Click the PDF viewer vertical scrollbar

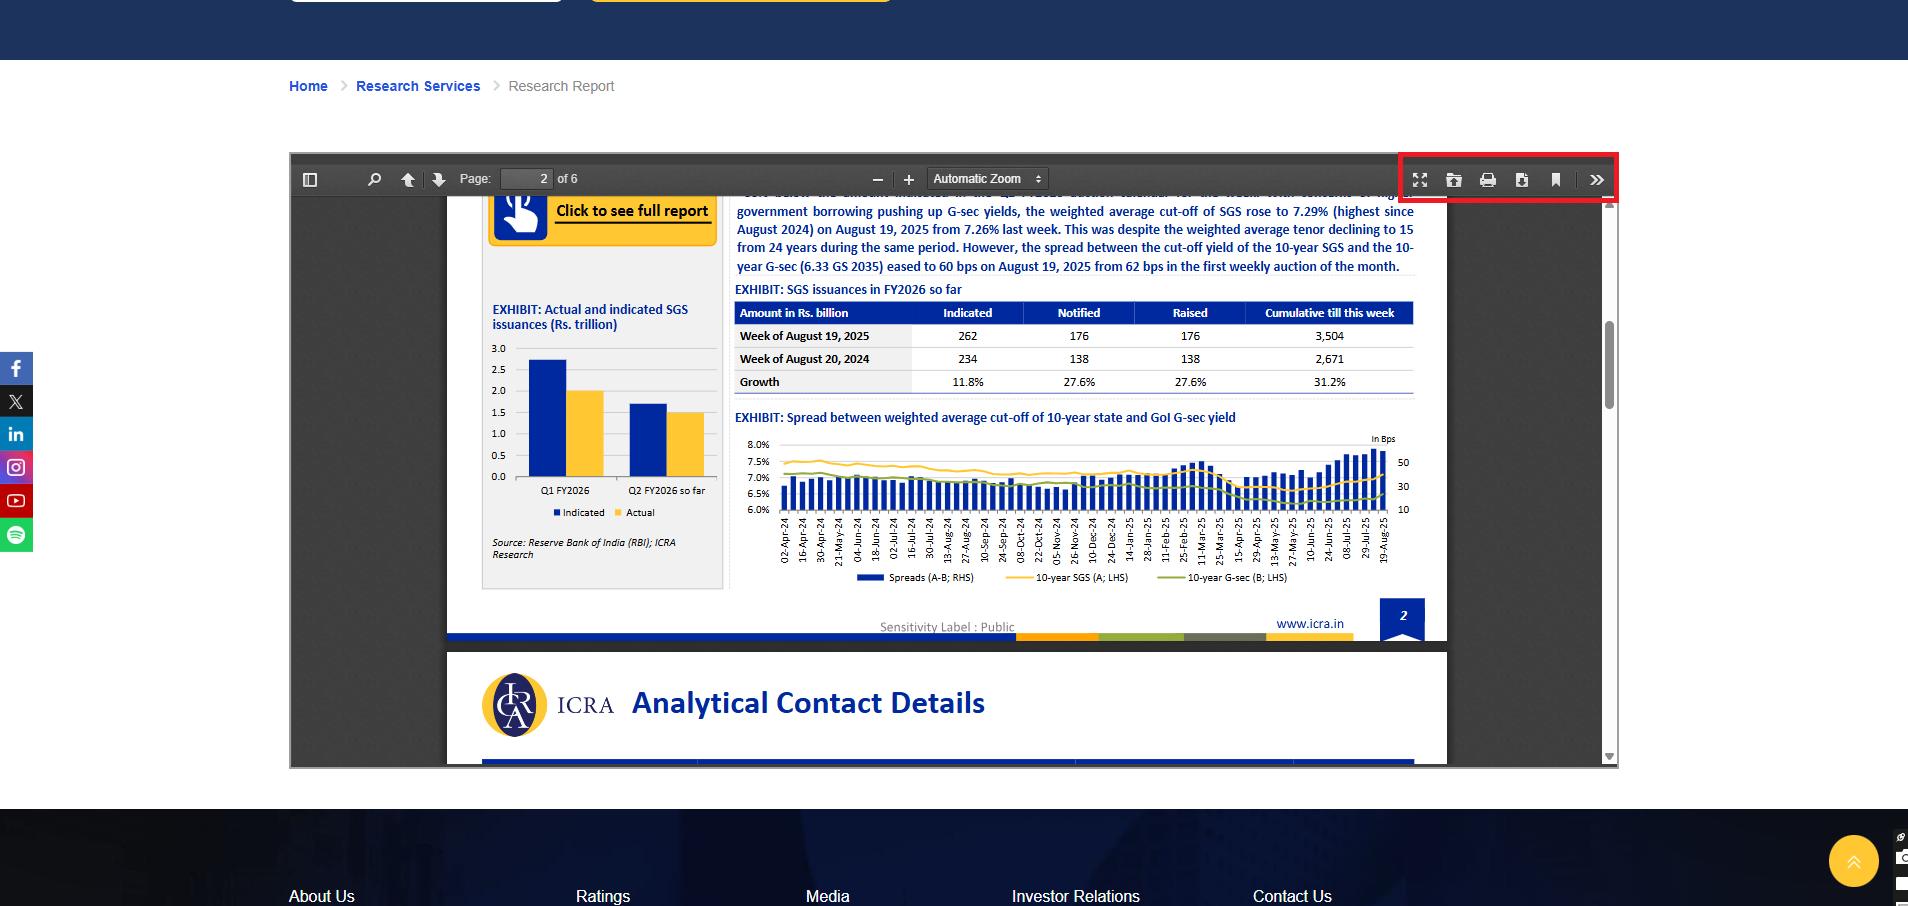pyautogui.click(x=1609, y=365)
